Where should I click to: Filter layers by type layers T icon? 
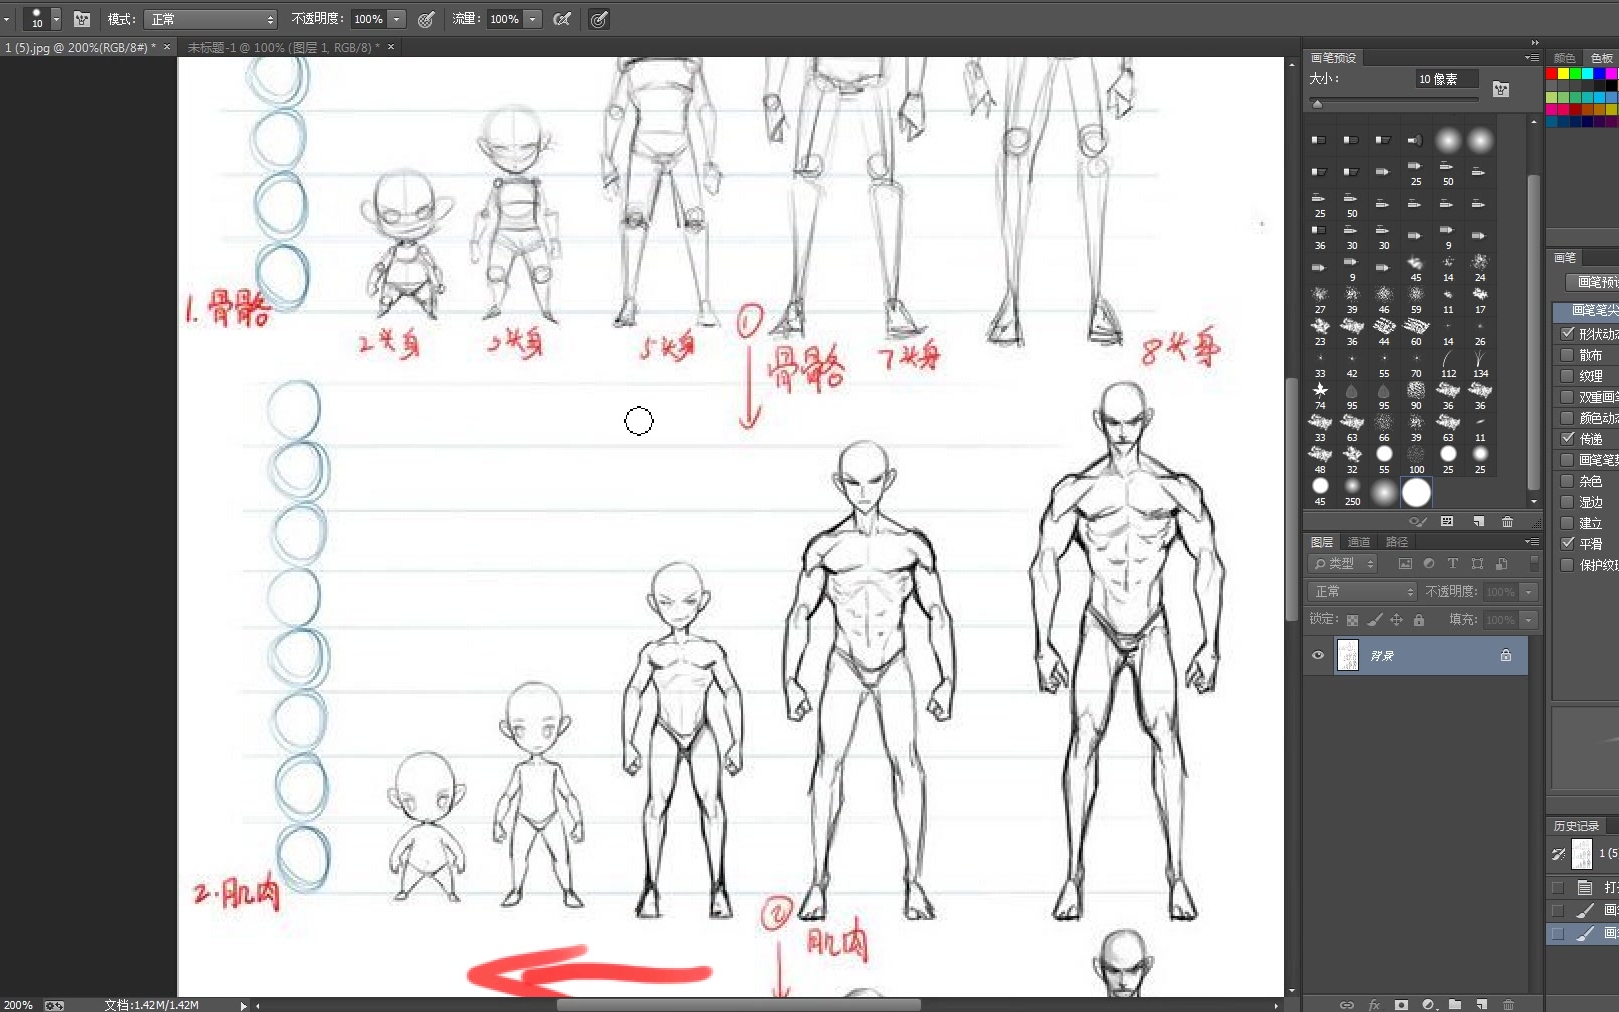pos(1452,564)
